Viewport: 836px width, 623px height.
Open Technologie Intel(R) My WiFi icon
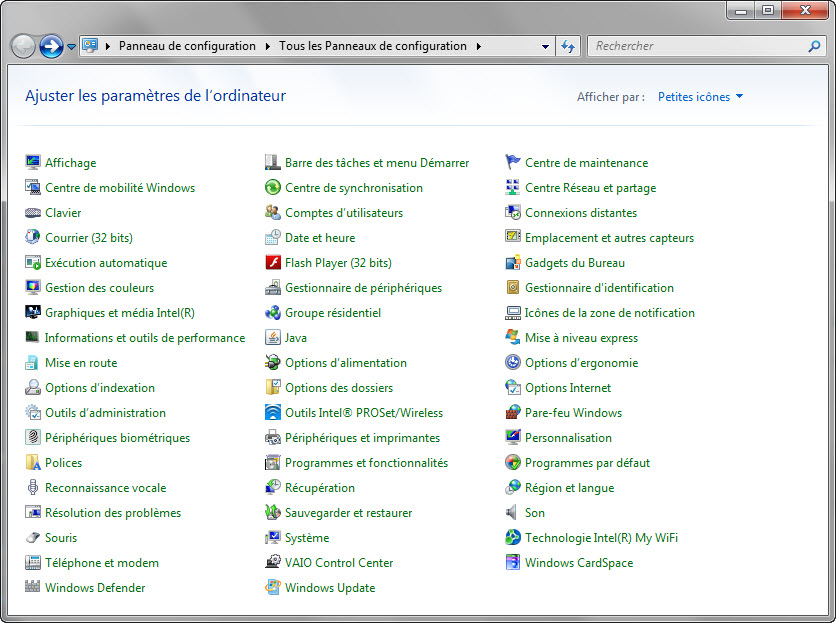click(512, 537)
